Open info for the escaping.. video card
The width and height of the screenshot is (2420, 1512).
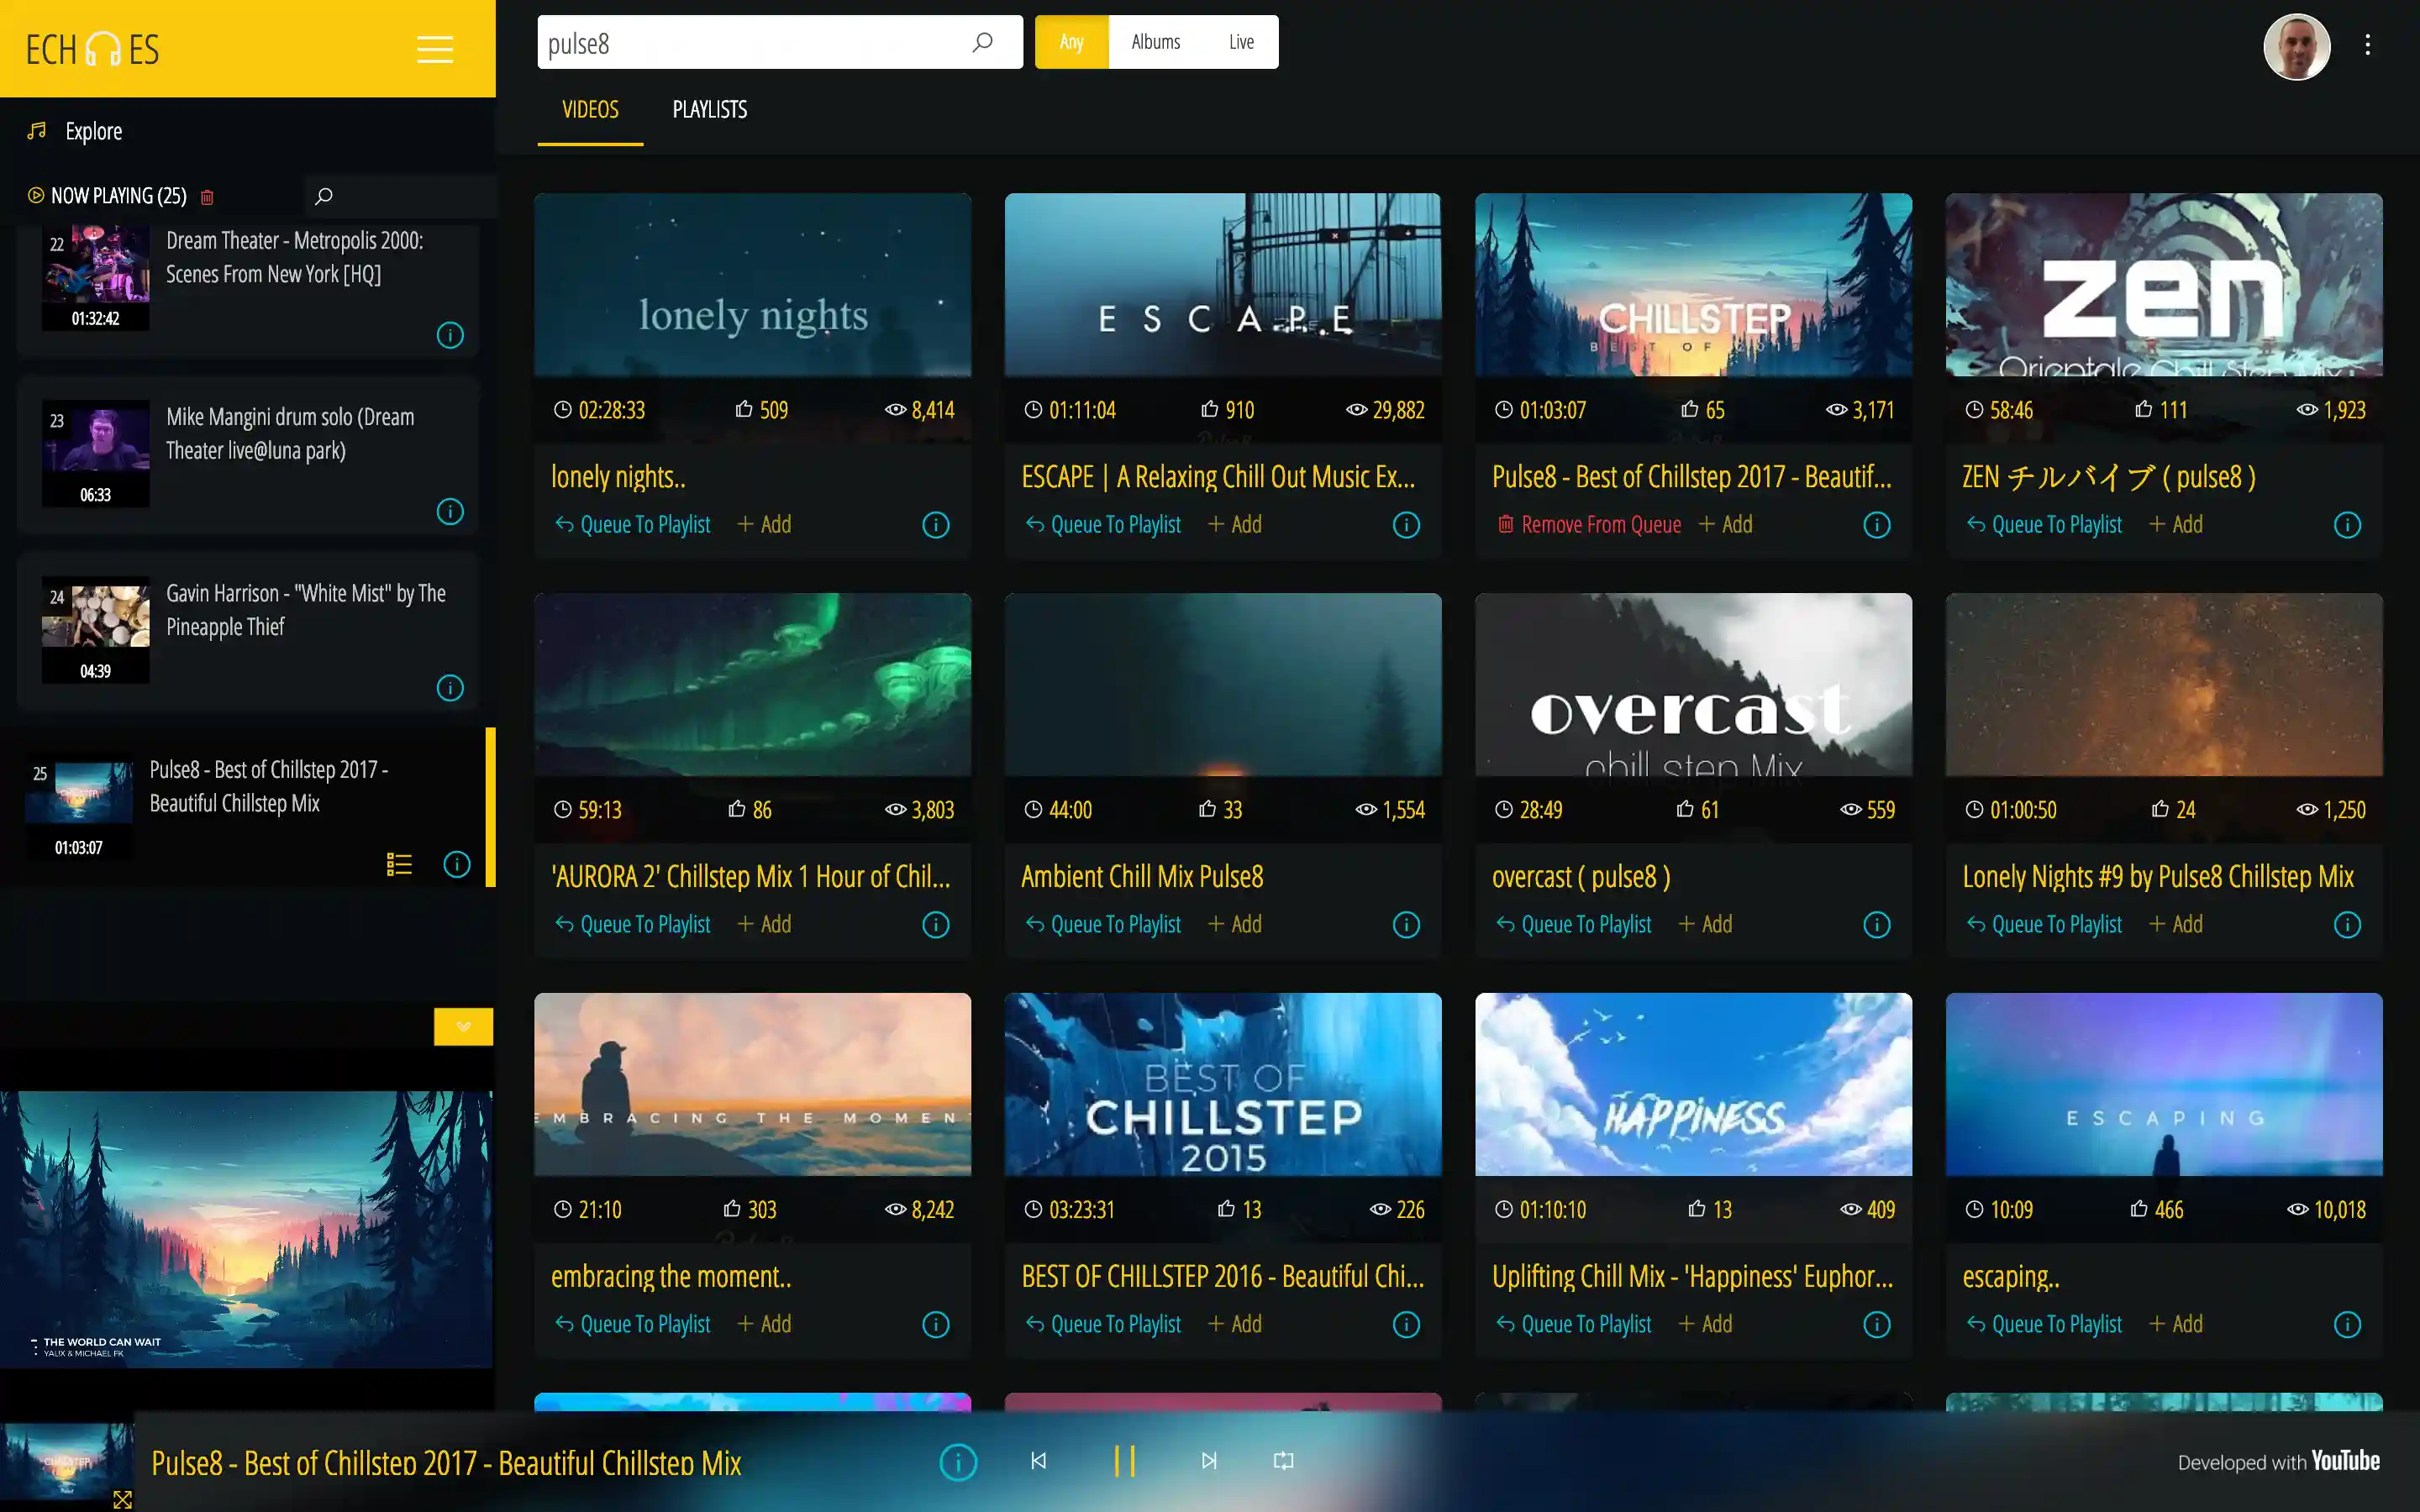tap(2347, 1325)
